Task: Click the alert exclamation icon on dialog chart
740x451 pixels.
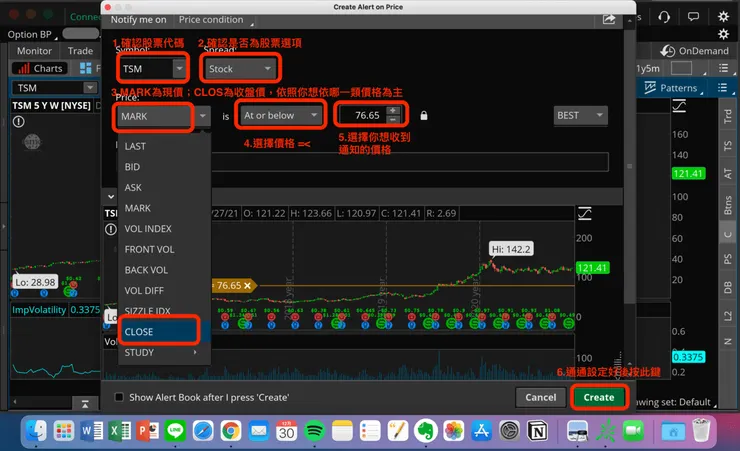Action: tap(110, 230)
